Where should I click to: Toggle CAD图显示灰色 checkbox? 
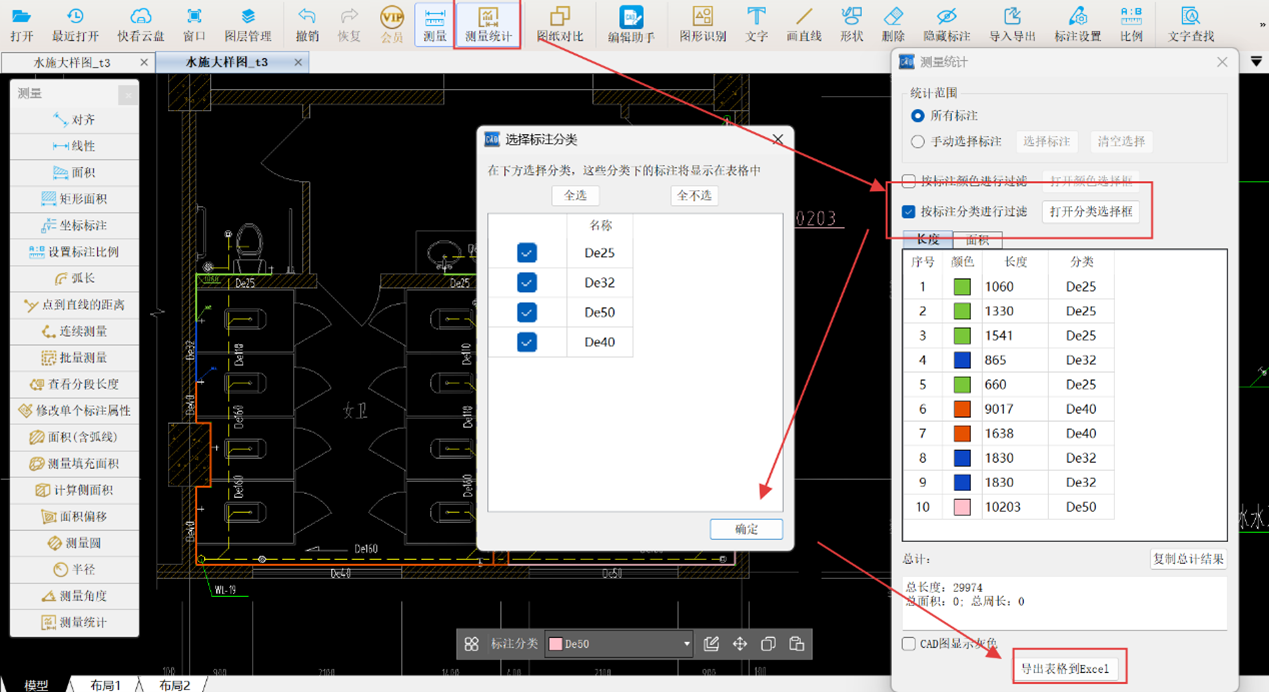click(x=909, y=644)
